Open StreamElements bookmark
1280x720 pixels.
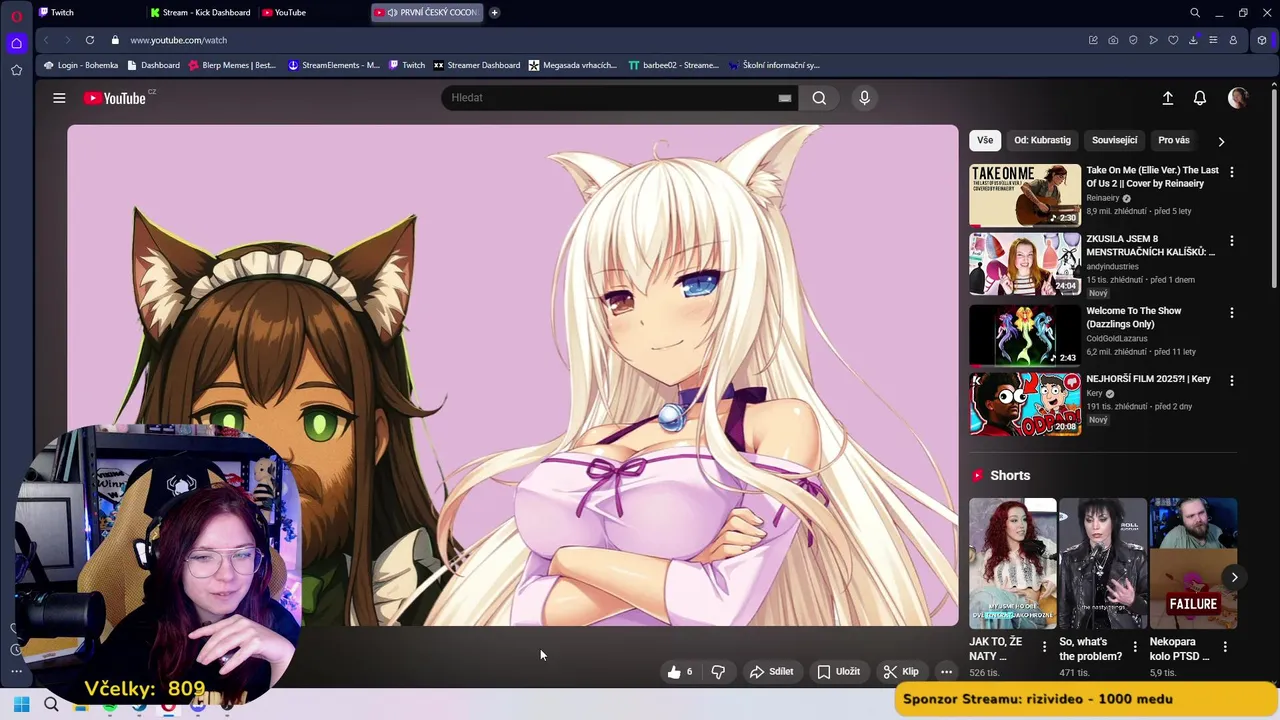coord(334,65)
